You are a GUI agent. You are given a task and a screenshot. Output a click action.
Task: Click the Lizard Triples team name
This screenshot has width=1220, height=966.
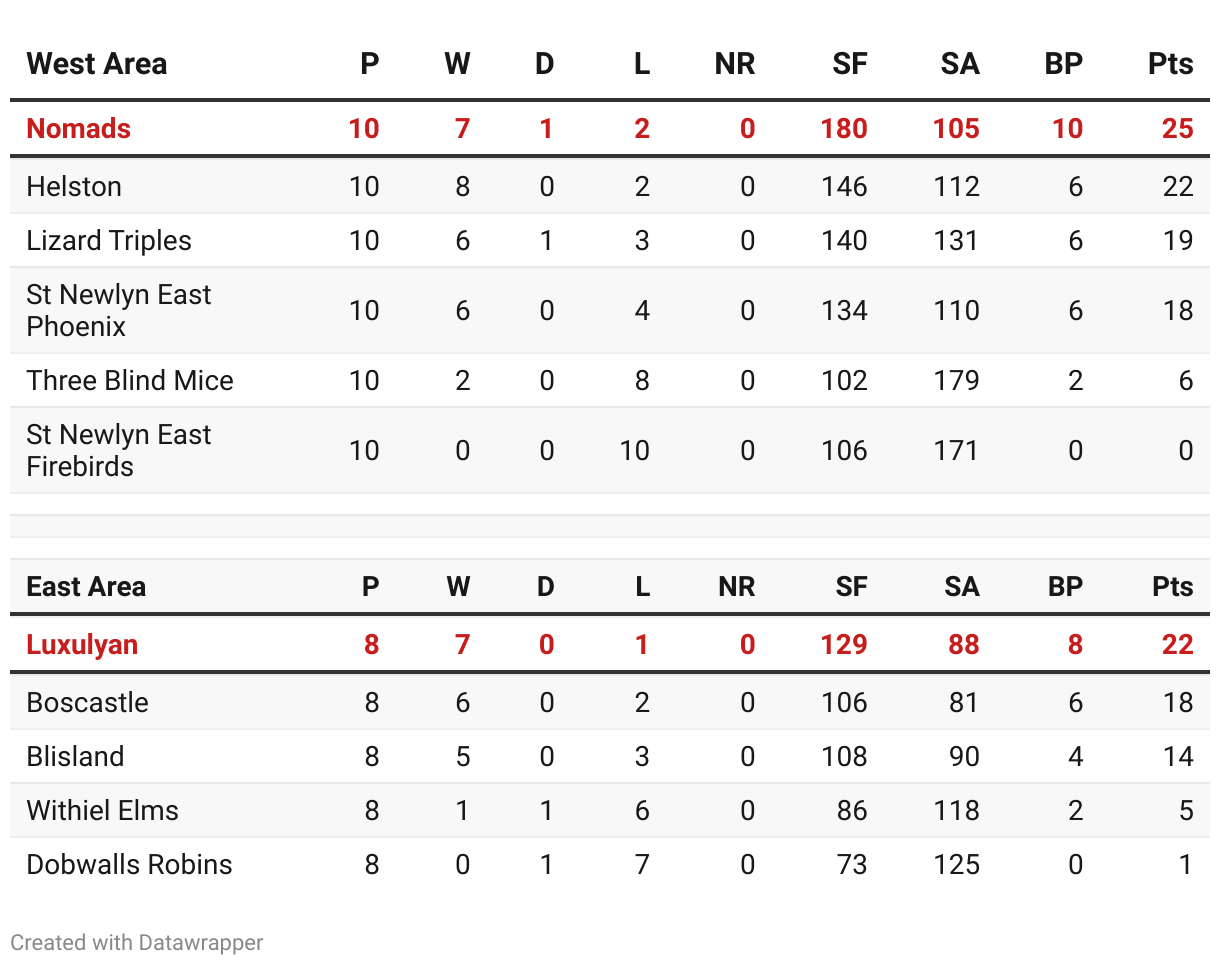point(109,240)
